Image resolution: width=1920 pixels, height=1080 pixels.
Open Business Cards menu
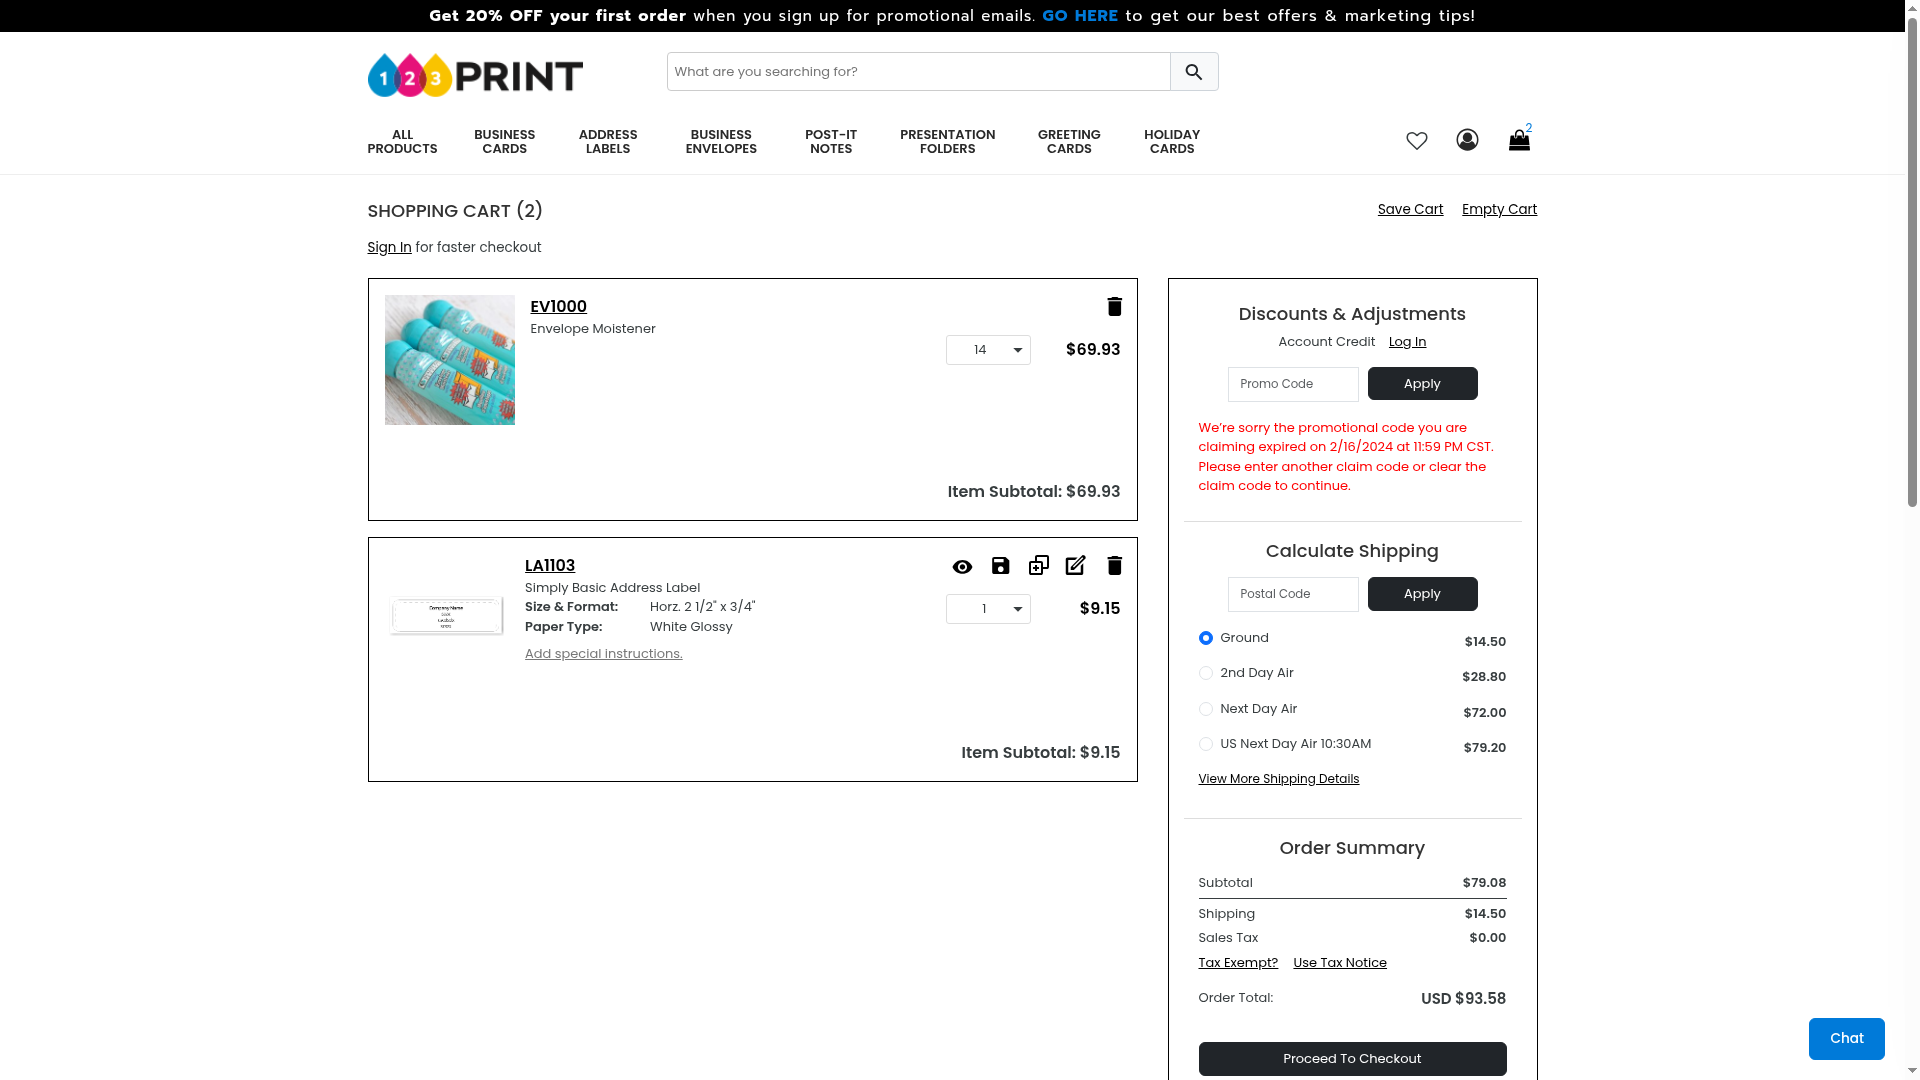pyautogui.click(x=504, y=142)
